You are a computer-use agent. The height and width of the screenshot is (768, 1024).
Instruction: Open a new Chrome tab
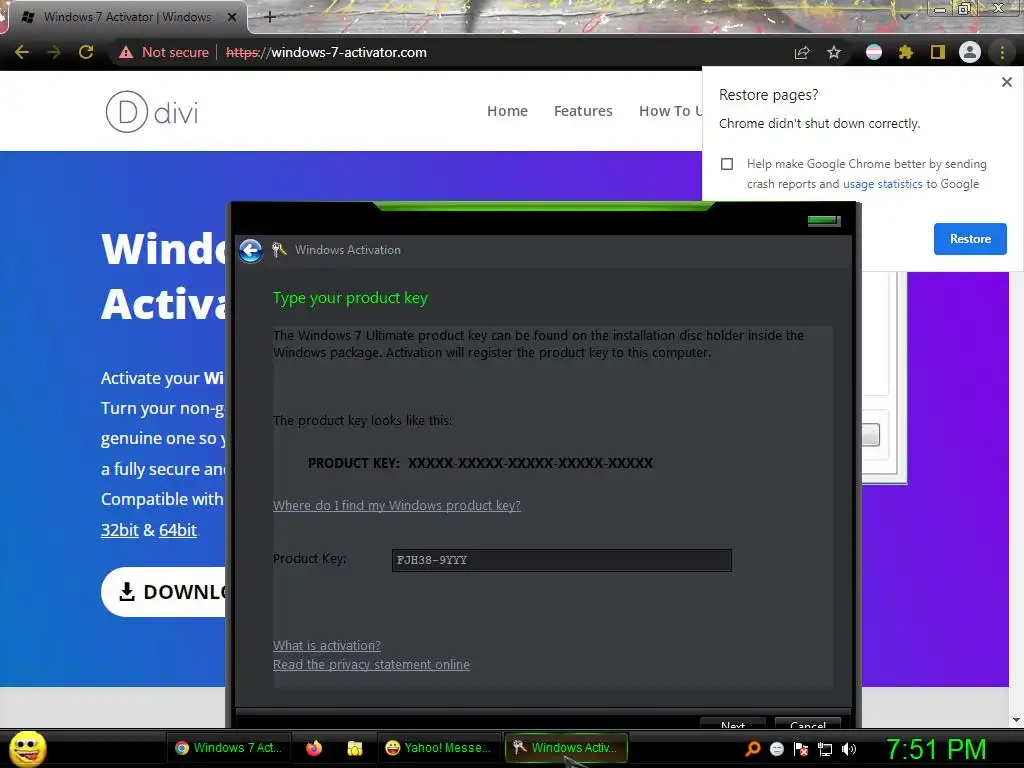point(270,17)
